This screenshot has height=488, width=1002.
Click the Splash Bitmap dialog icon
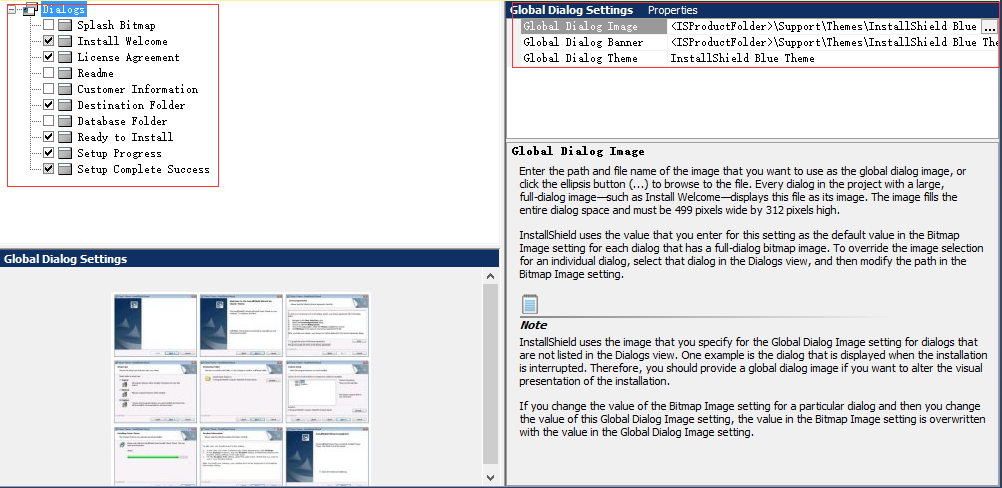tap(65, 25)
